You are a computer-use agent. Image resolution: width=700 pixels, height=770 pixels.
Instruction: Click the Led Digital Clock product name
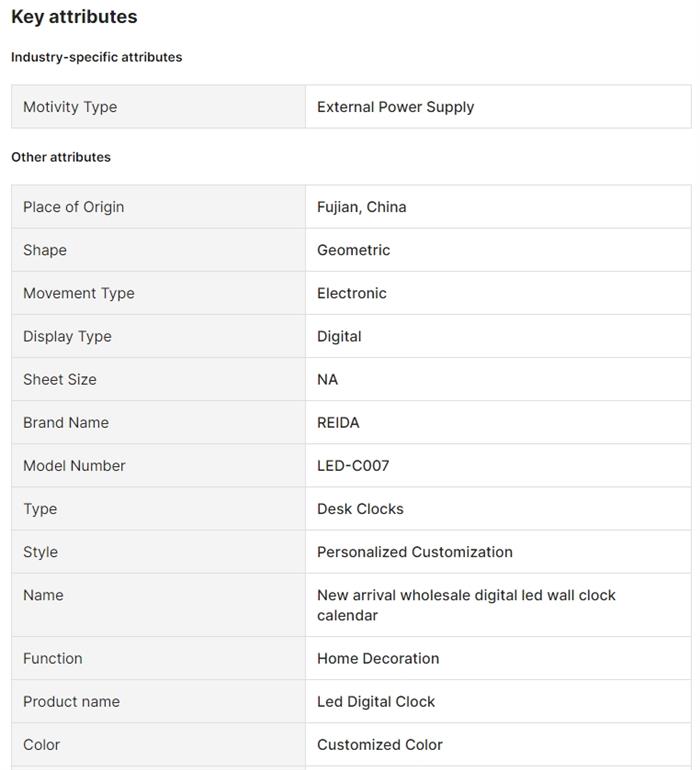coord(376,701)
